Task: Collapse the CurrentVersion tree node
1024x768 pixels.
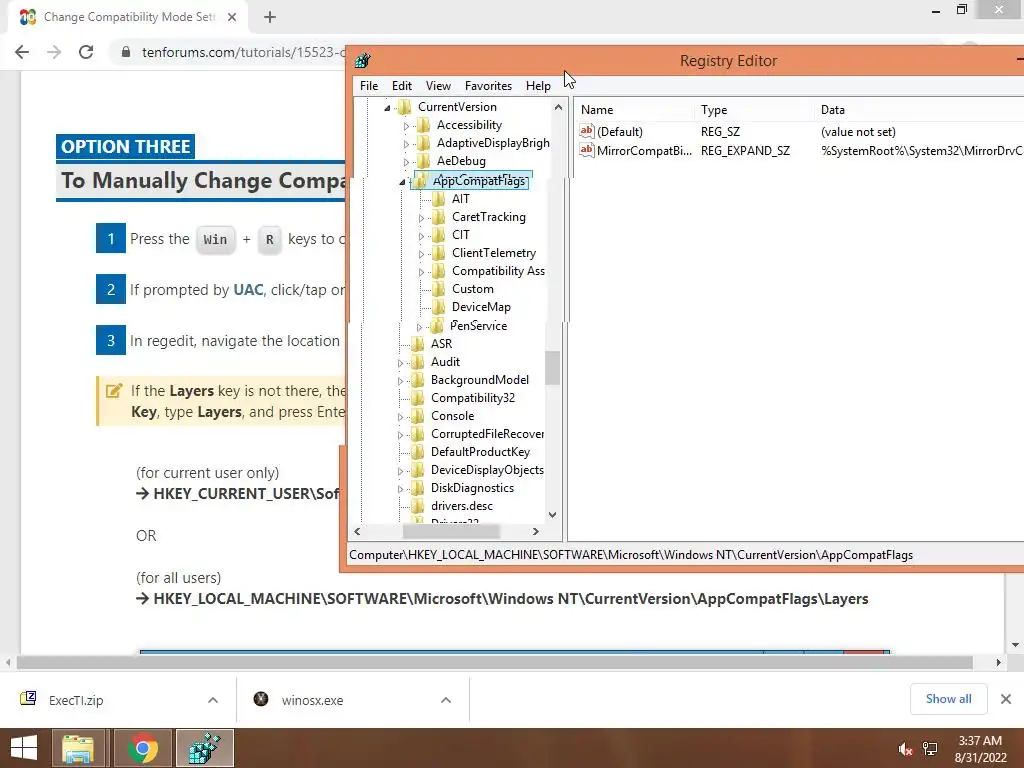Action: [387, 107]
